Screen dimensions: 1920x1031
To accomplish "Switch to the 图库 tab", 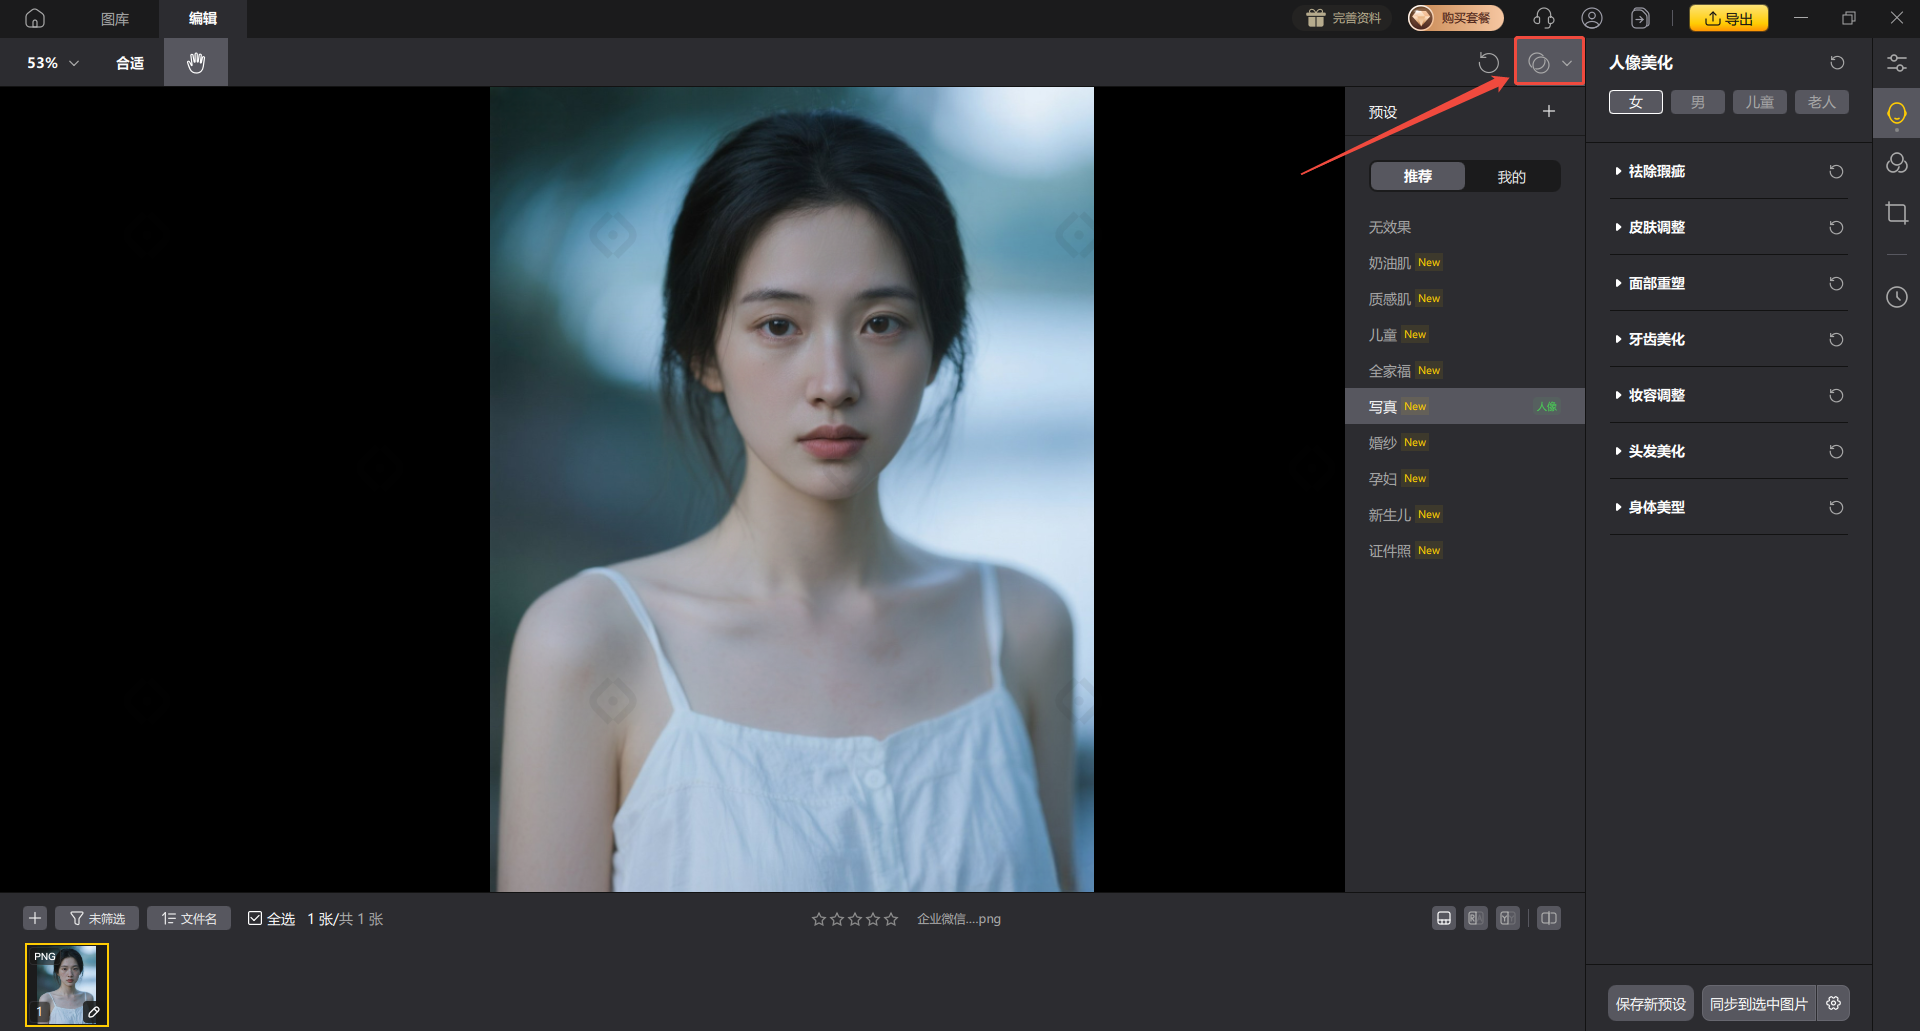I will 115,19.
